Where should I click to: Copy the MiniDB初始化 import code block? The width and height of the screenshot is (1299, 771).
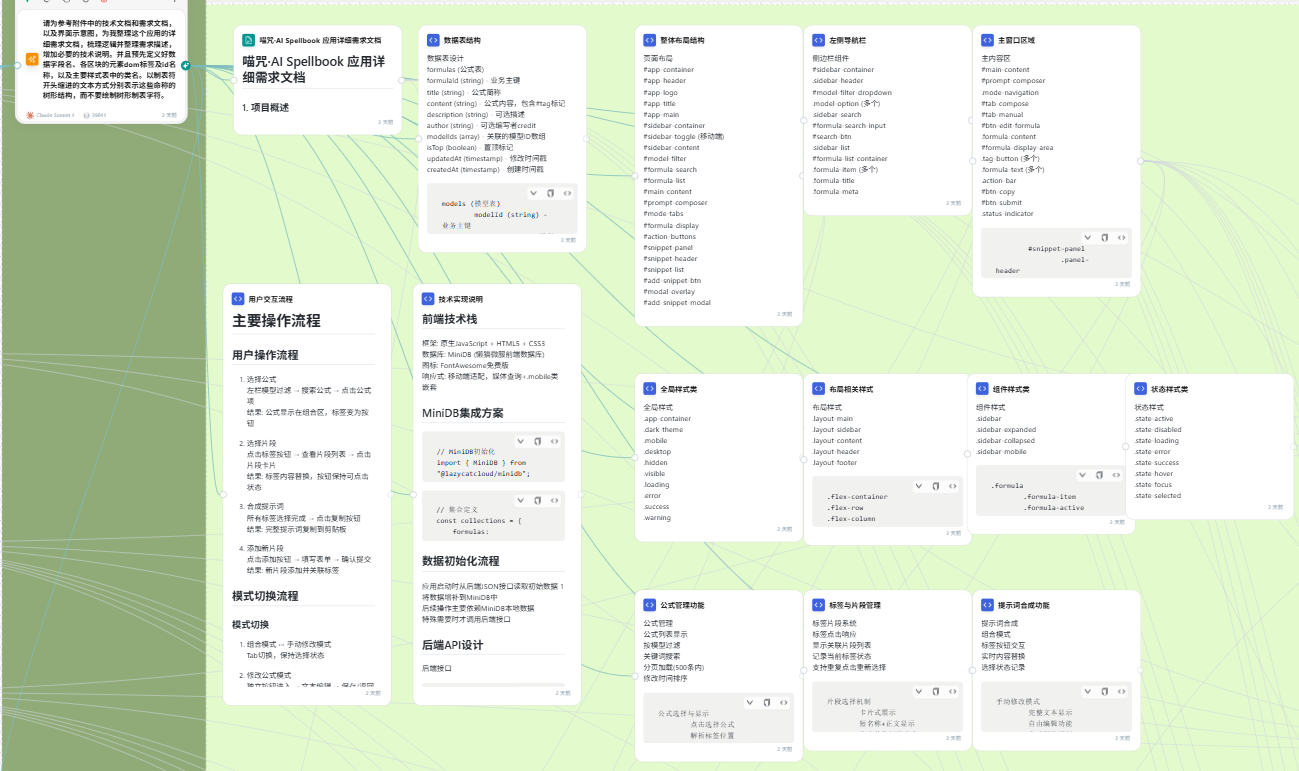click(x=537, y=441)
